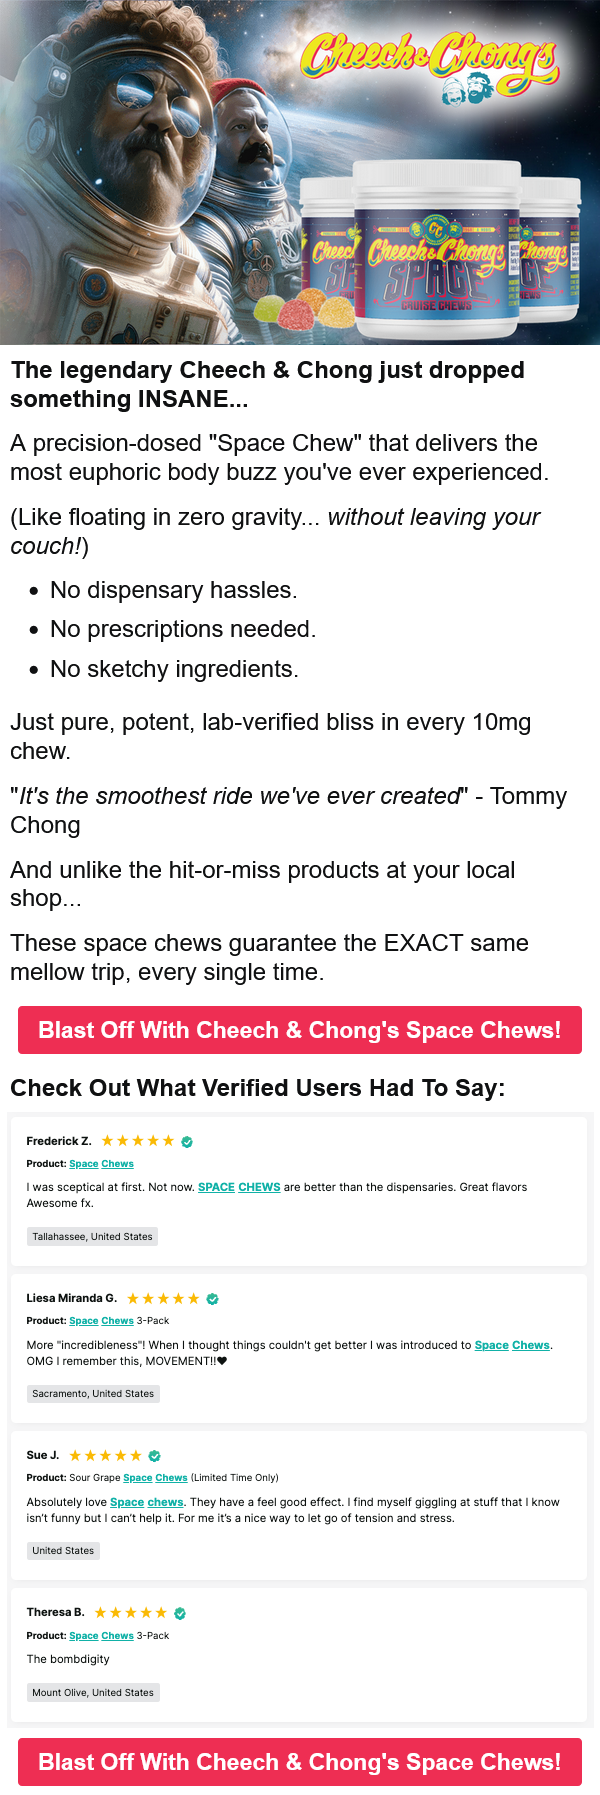Viewport: 600px width, 1795px height.
Task: Open the Space Chews product link under Frederick Z.
Action: [x=101, y=1164]
